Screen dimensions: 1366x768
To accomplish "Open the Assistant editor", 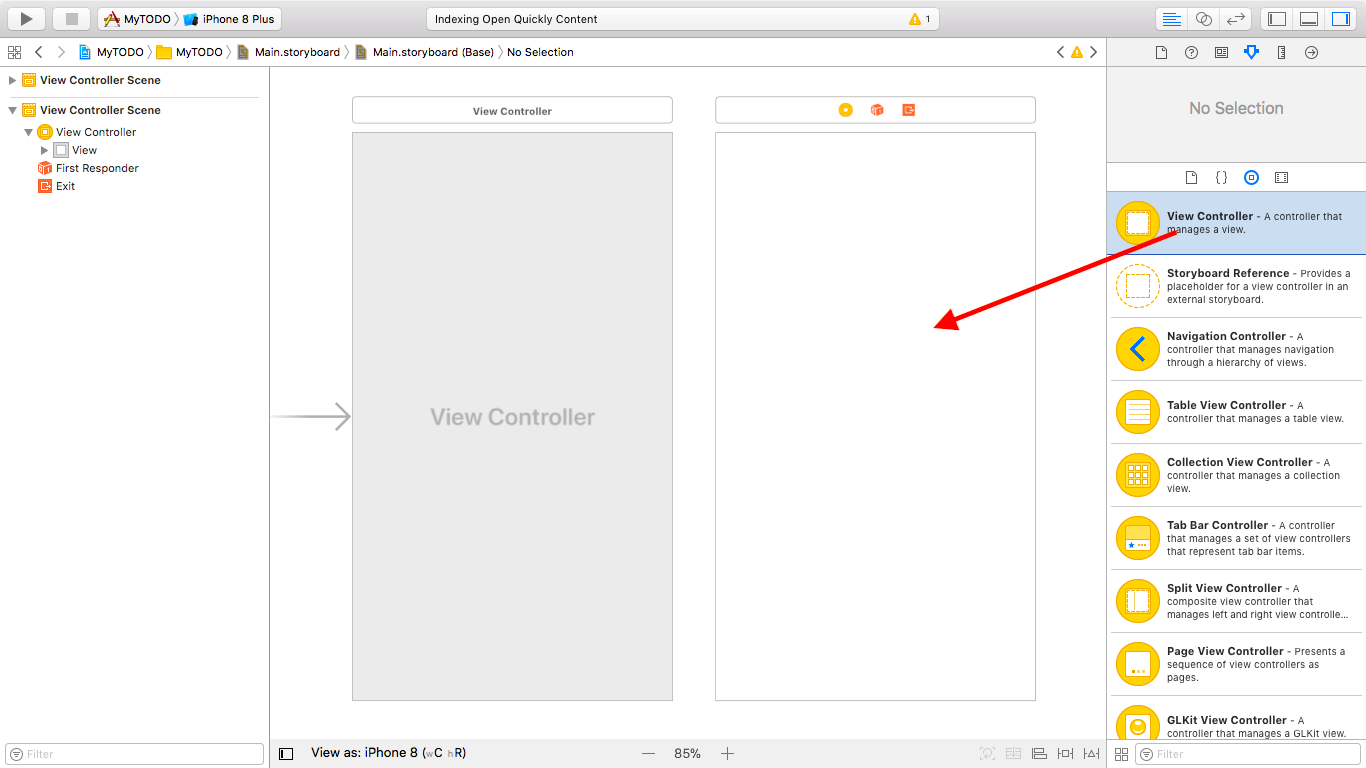I will tap(1204, 18).
